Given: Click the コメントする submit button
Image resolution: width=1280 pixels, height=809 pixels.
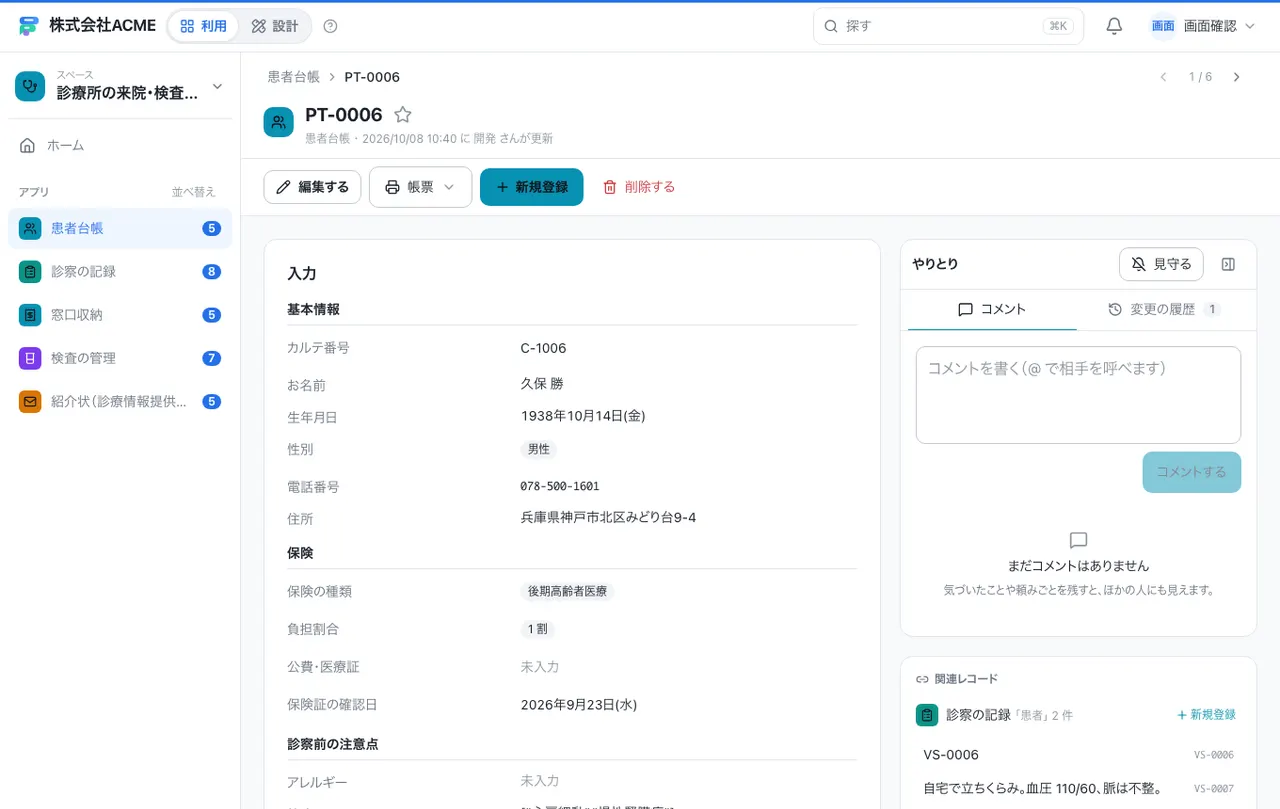Looking at the screenshot, I should [x=1192, y=472].
